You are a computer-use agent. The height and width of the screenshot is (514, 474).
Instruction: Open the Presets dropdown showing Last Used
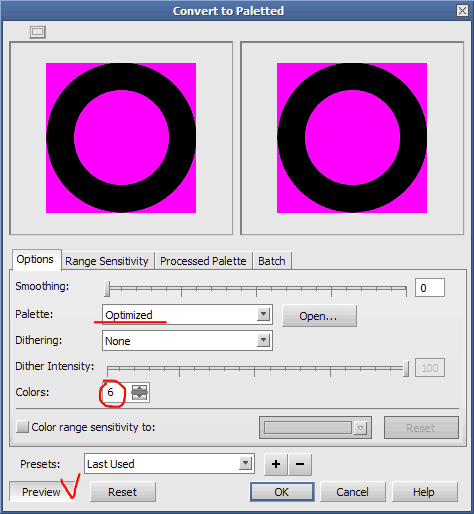169,463
